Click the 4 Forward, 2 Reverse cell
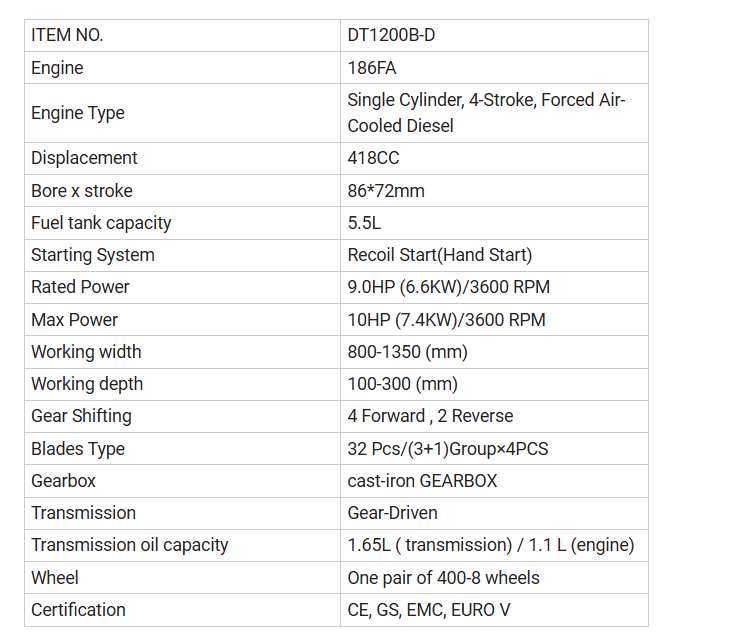Screen dimensions: 756x638 point(430,416)
